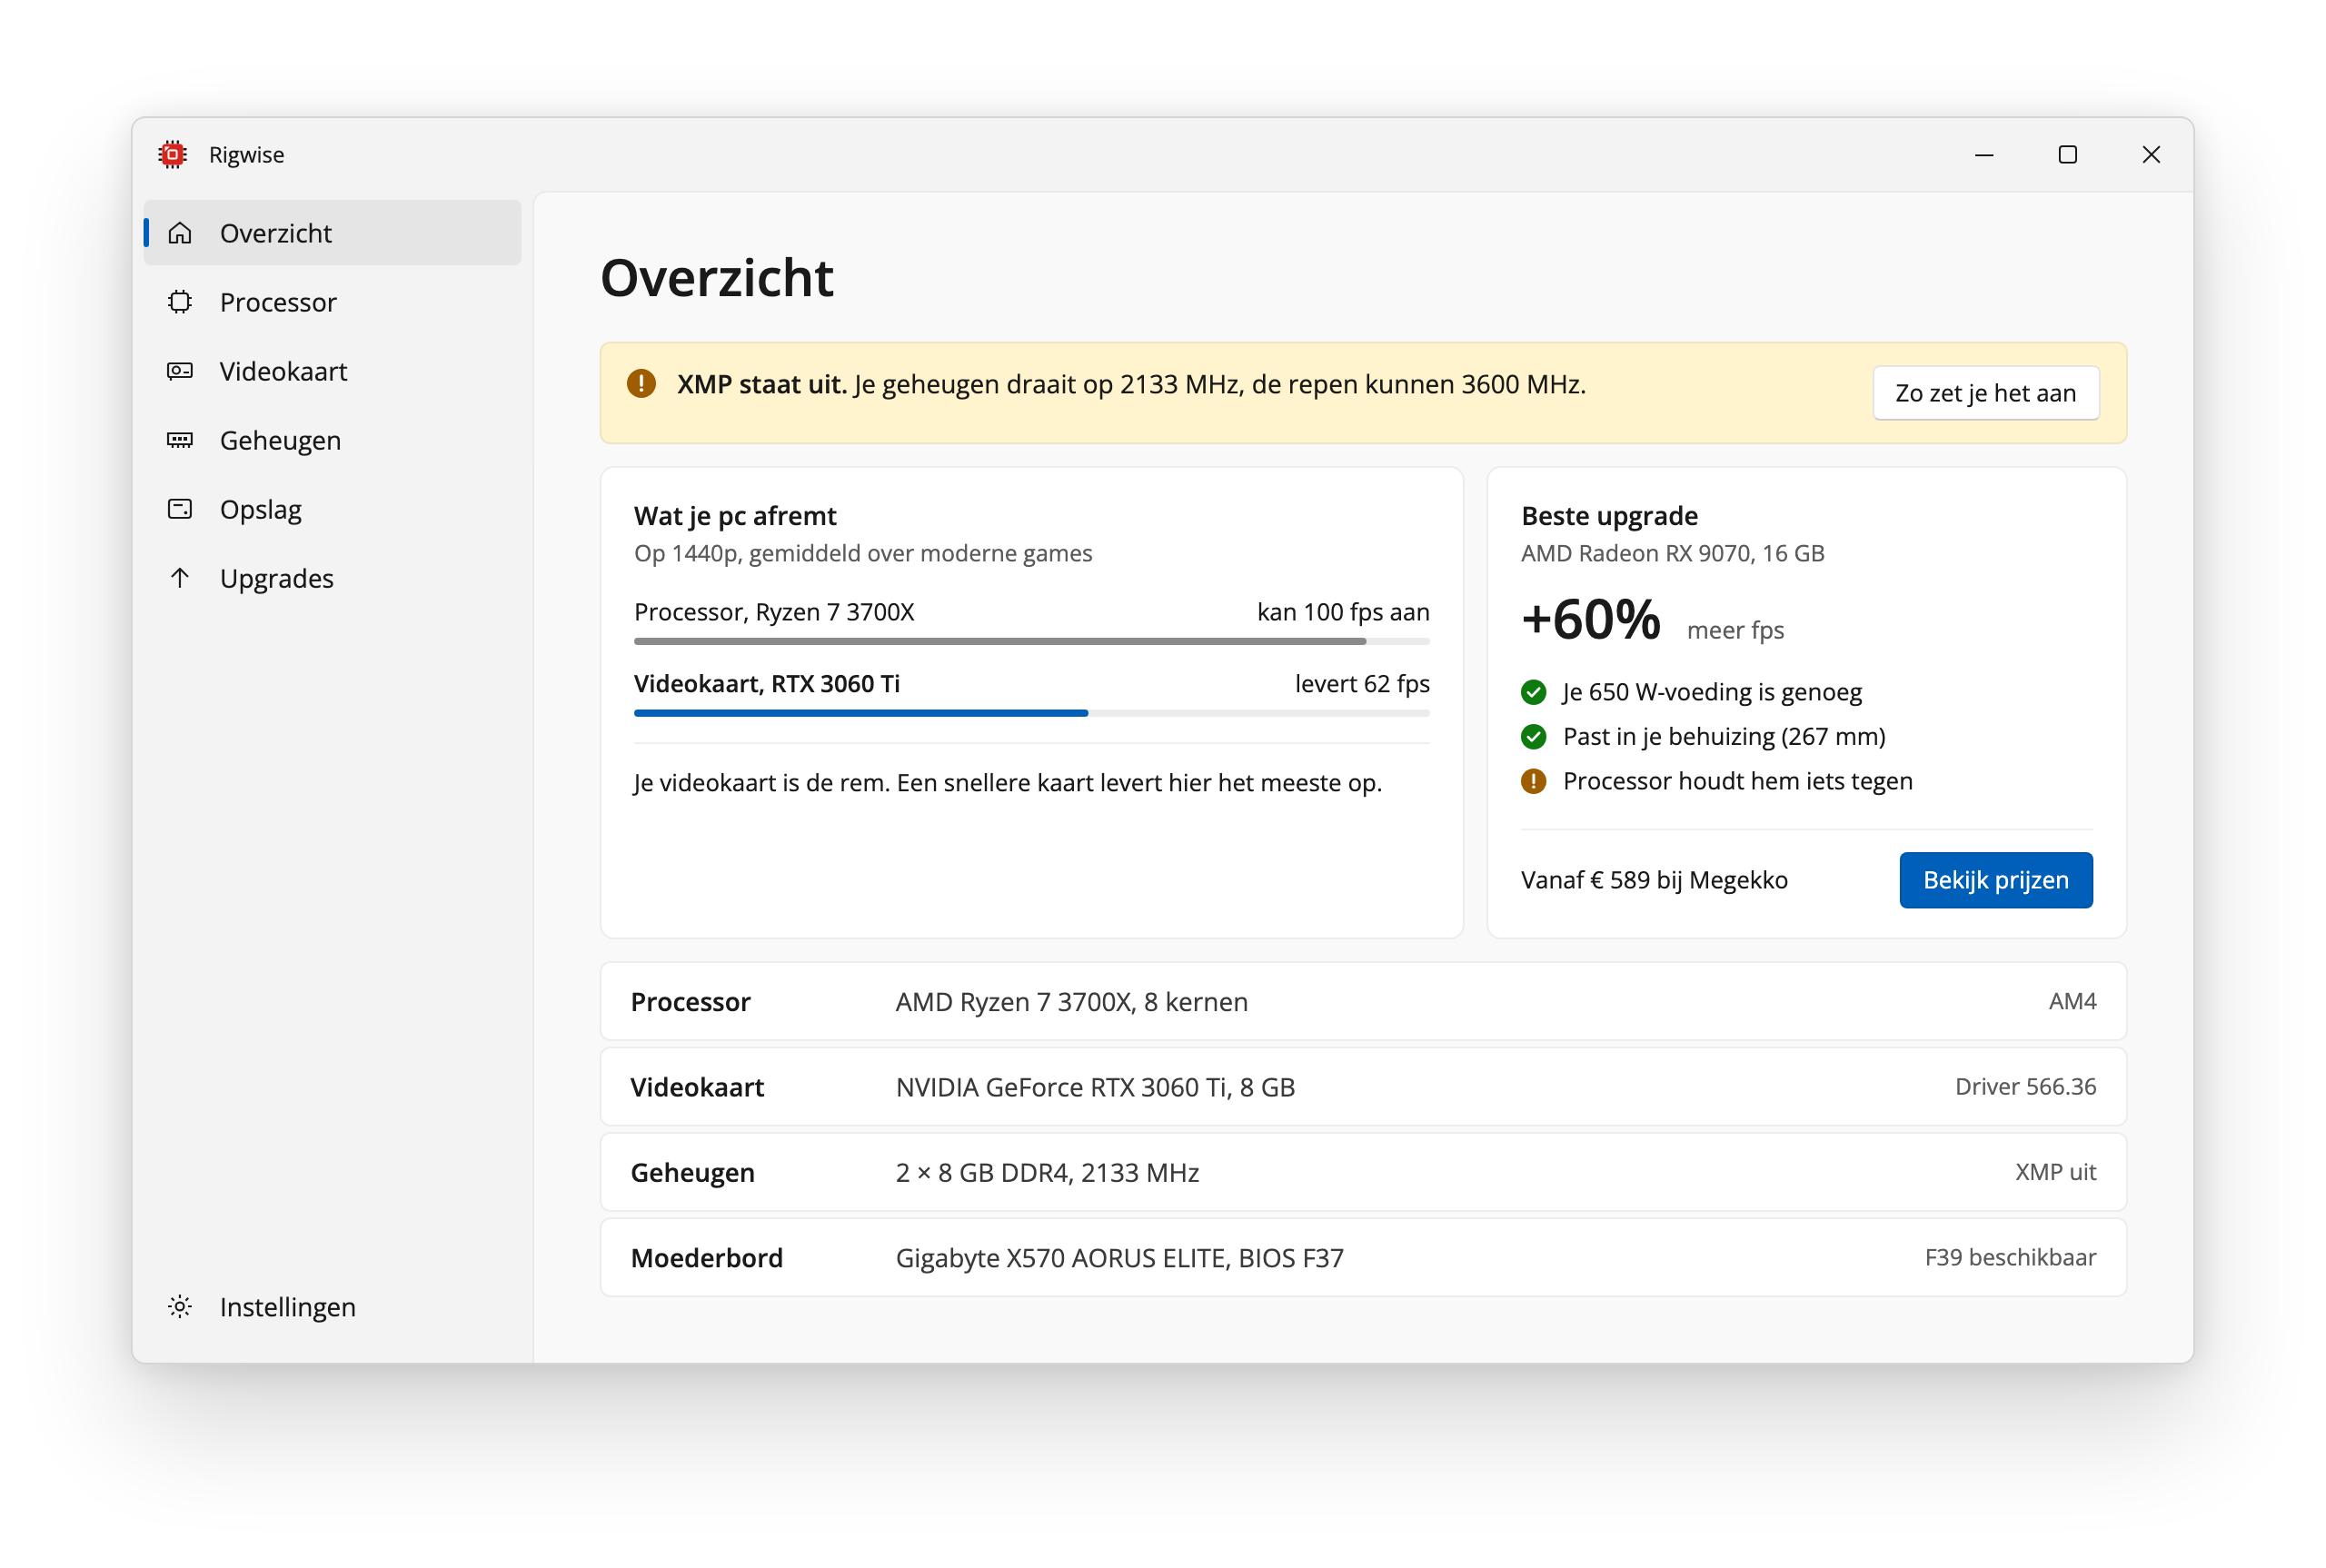Image resolution: width=2326 pixels, height=1568 pixels.
Task: Go to the Videokaart section
Action: click(333, 371)
